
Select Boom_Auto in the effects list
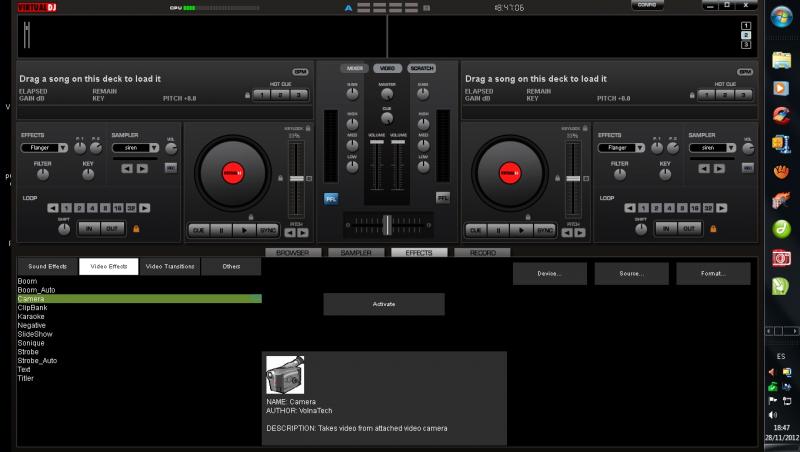[36, 290]
